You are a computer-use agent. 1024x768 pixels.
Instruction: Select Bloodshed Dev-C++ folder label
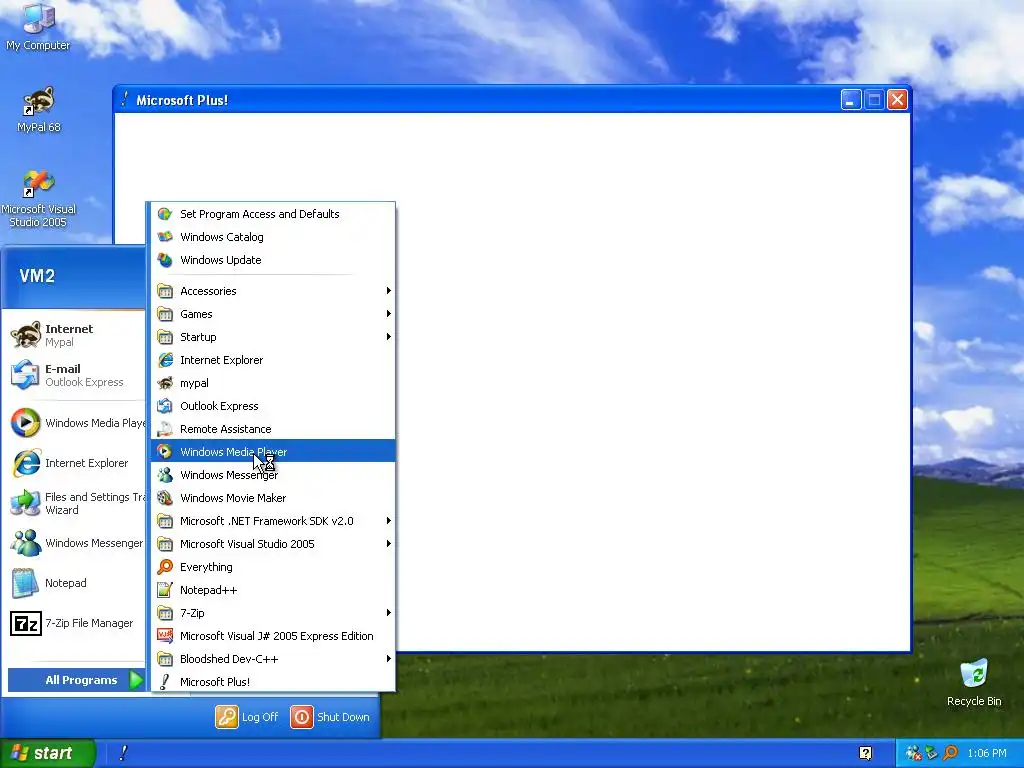point(229,658)
